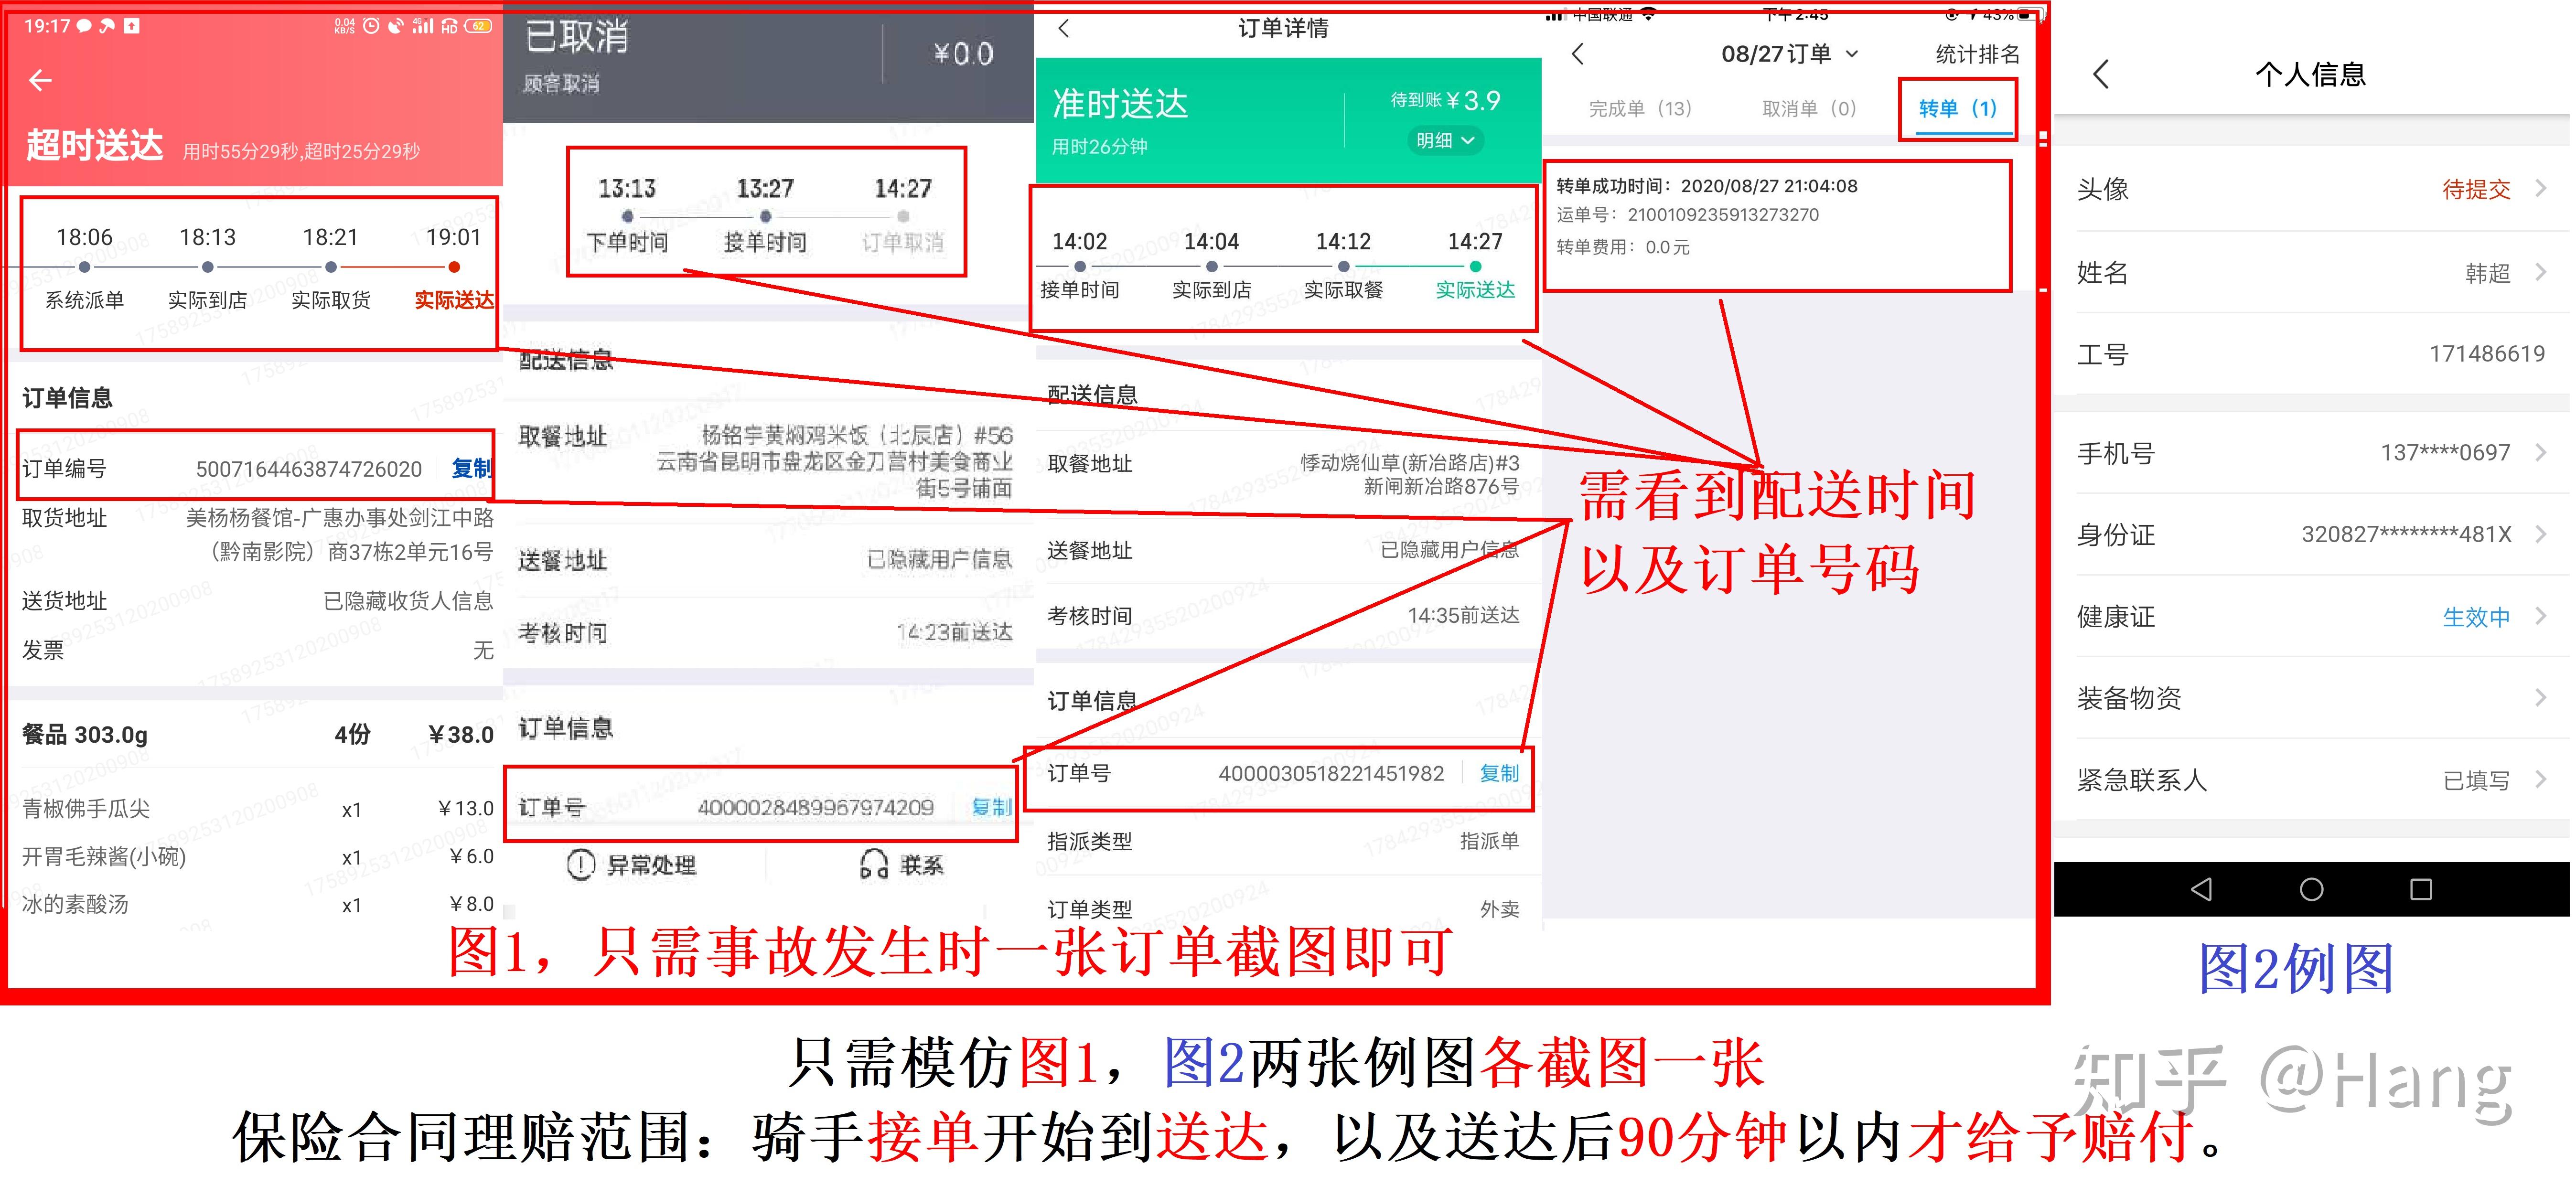Open the 健康证 生效中 row
The image size is (2576, 1196).
point(2311,617)
